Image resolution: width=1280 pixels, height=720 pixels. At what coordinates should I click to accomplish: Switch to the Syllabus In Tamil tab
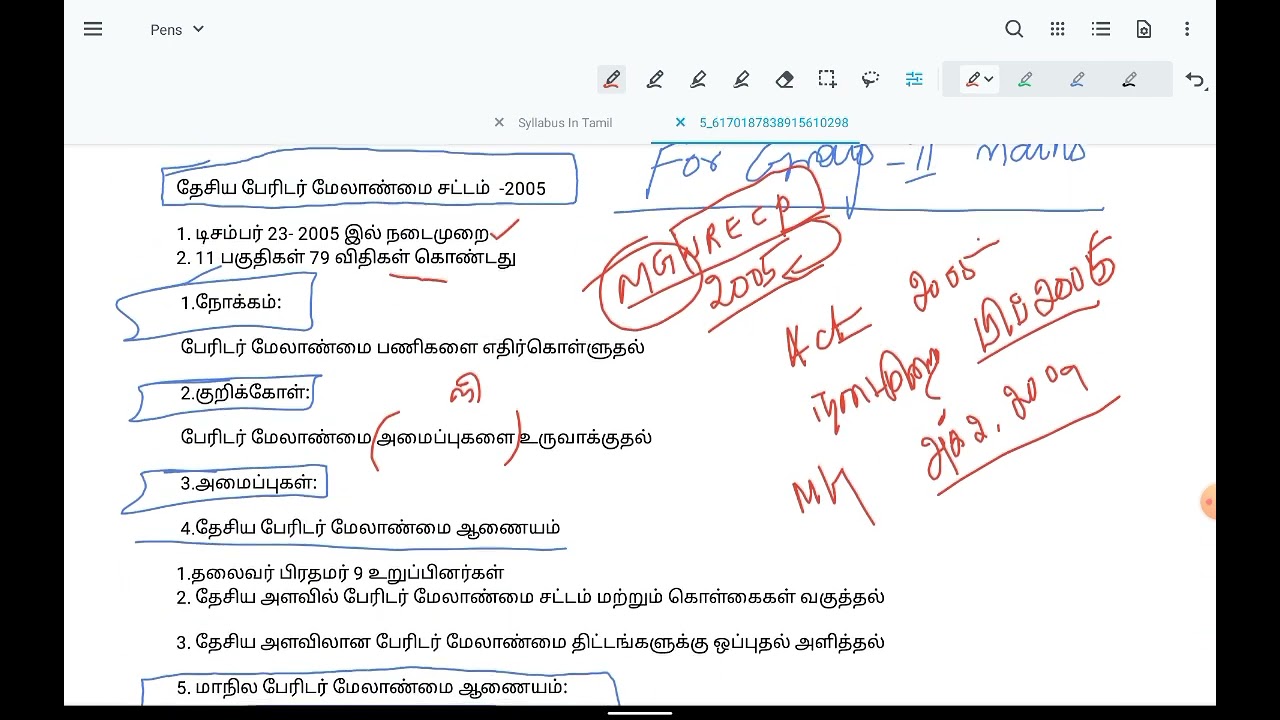pyautogui.click(x=565, y=123)
